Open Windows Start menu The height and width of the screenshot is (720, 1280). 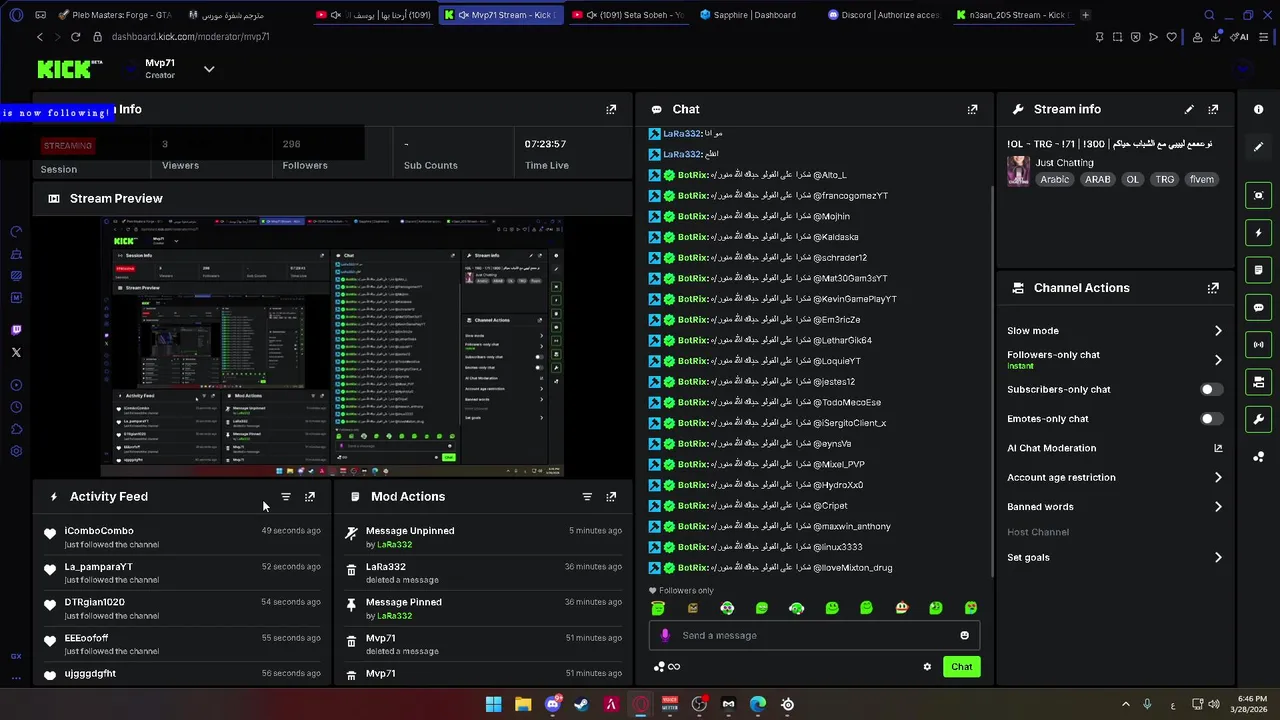coord(494,704)
